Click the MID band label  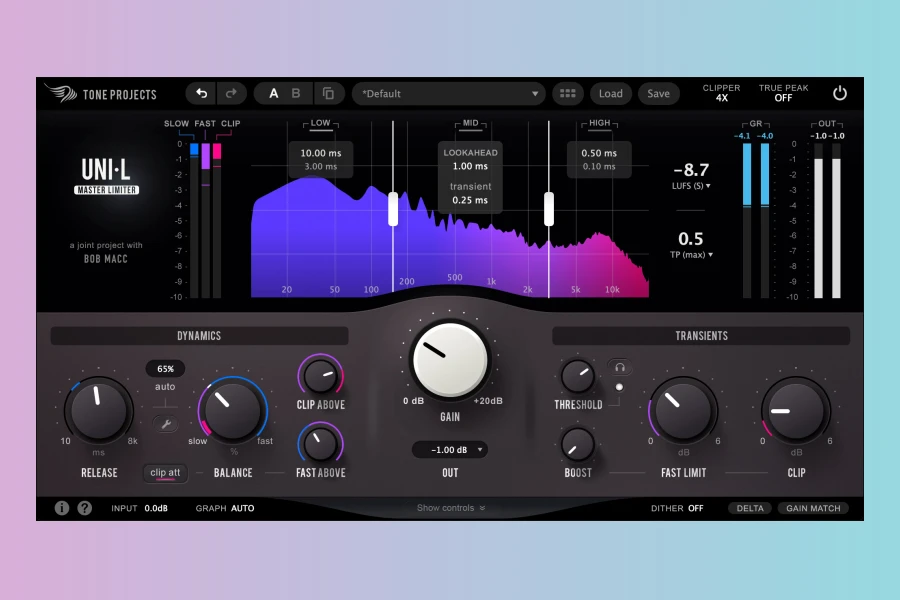(x=471, y=123)
